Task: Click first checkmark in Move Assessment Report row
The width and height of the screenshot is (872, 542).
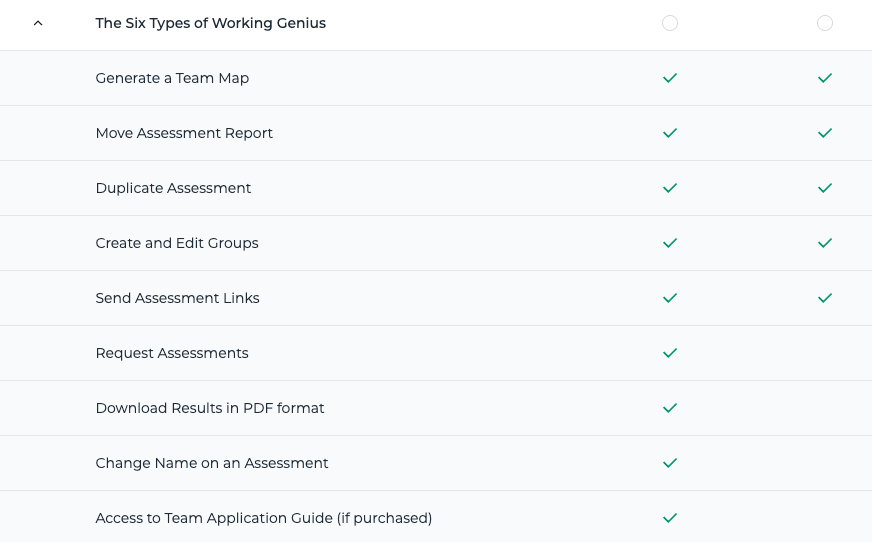Action: tap(670, 133)
